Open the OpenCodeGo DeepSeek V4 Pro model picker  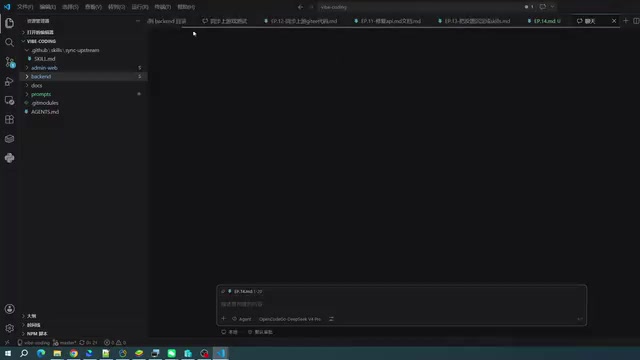[x=290, y=319]
